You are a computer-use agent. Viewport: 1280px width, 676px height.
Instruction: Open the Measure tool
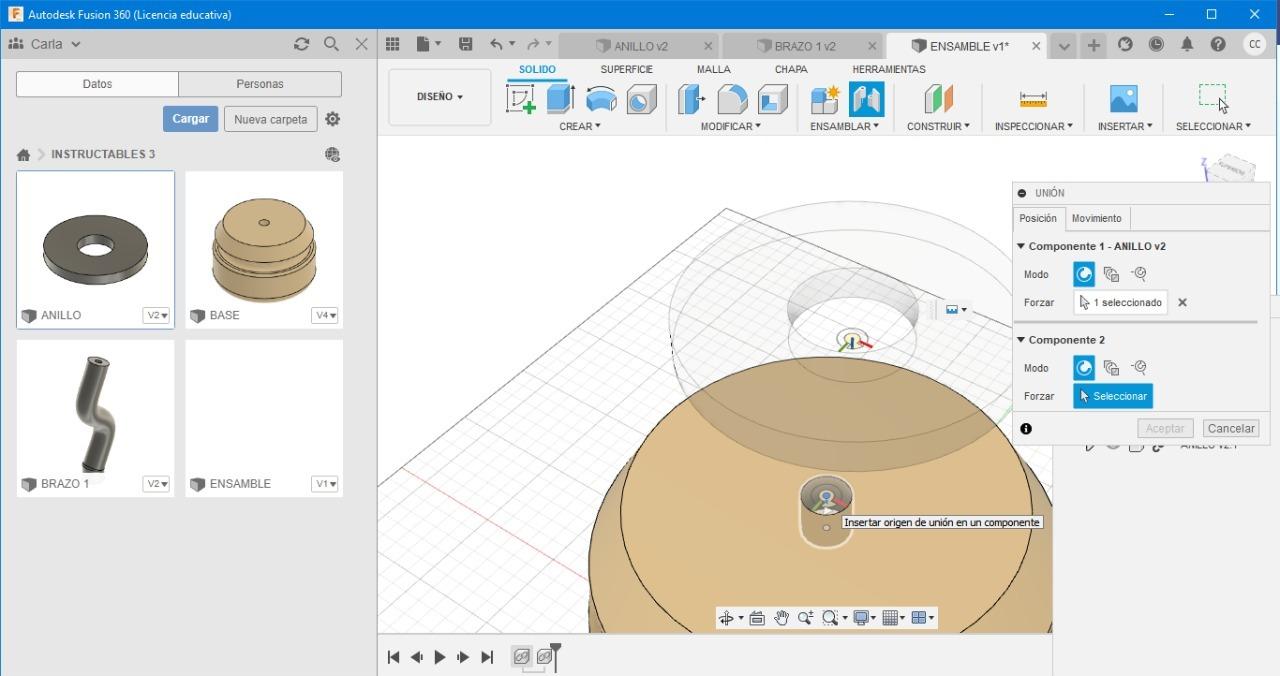tap(1033, 99)
